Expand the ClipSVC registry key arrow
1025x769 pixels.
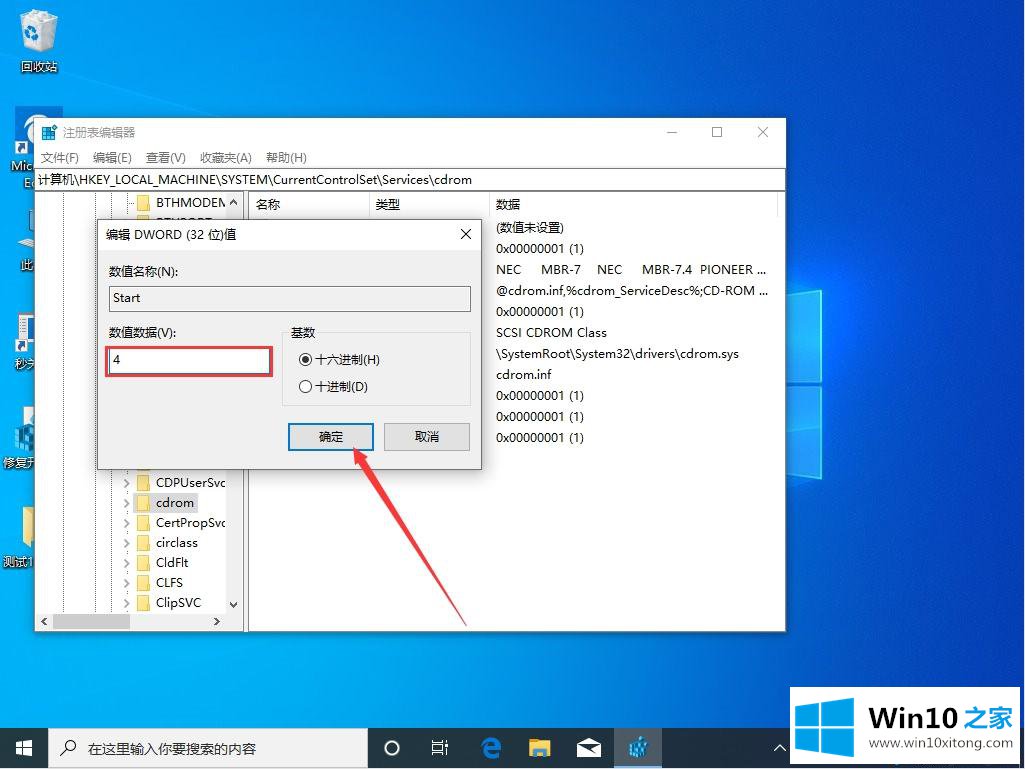click(126, 603)
